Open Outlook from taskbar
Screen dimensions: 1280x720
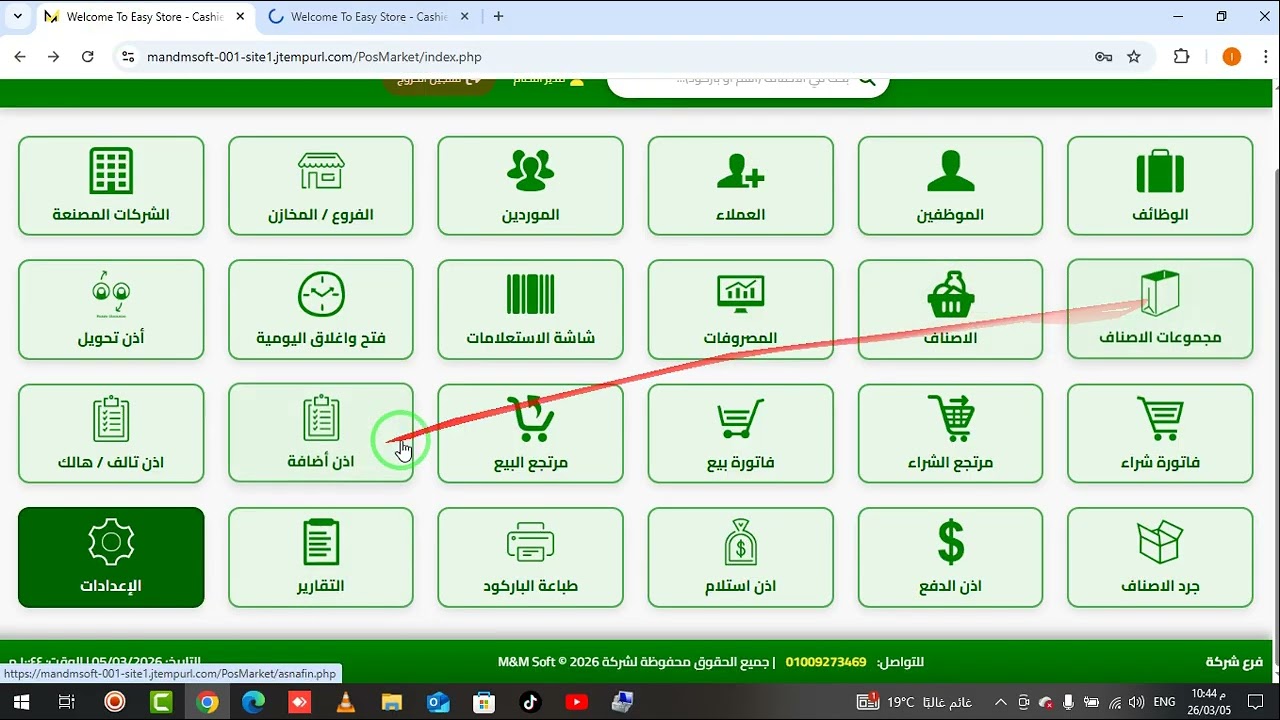(438, 702)
